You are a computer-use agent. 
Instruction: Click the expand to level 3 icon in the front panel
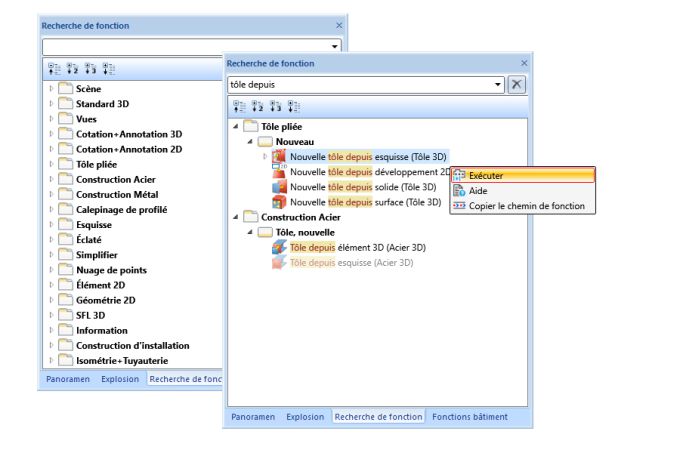[x=273, y=108]
